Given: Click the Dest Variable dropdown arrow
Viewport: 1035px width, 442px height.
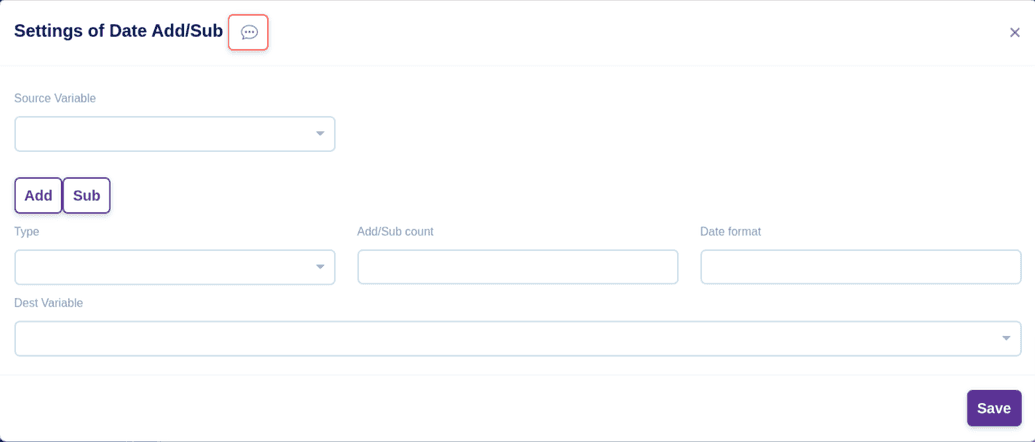Looking at the screenshot, I should point(1006,338).
